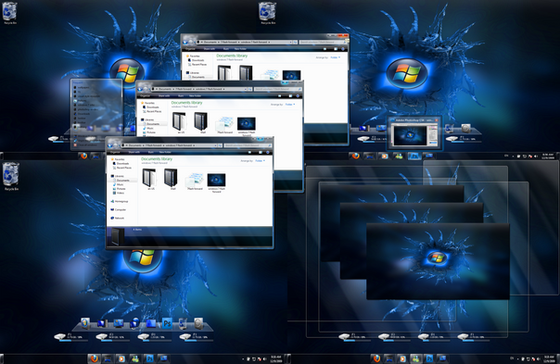Toggle preview pane icon in front Explorer toolbar
The image size is (560, 364).
(x=260, y=152)
